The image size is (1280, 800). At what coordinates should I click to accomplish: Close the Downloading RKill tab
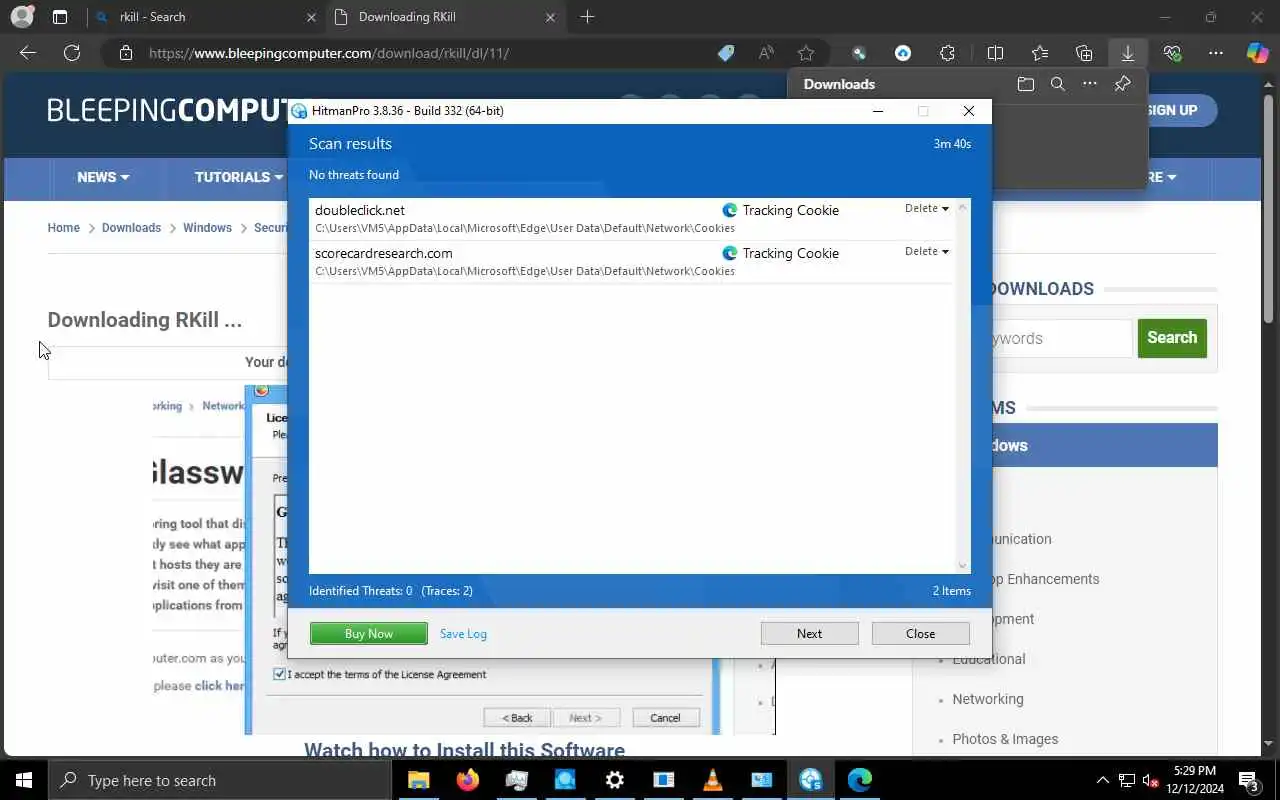[550, 17]
